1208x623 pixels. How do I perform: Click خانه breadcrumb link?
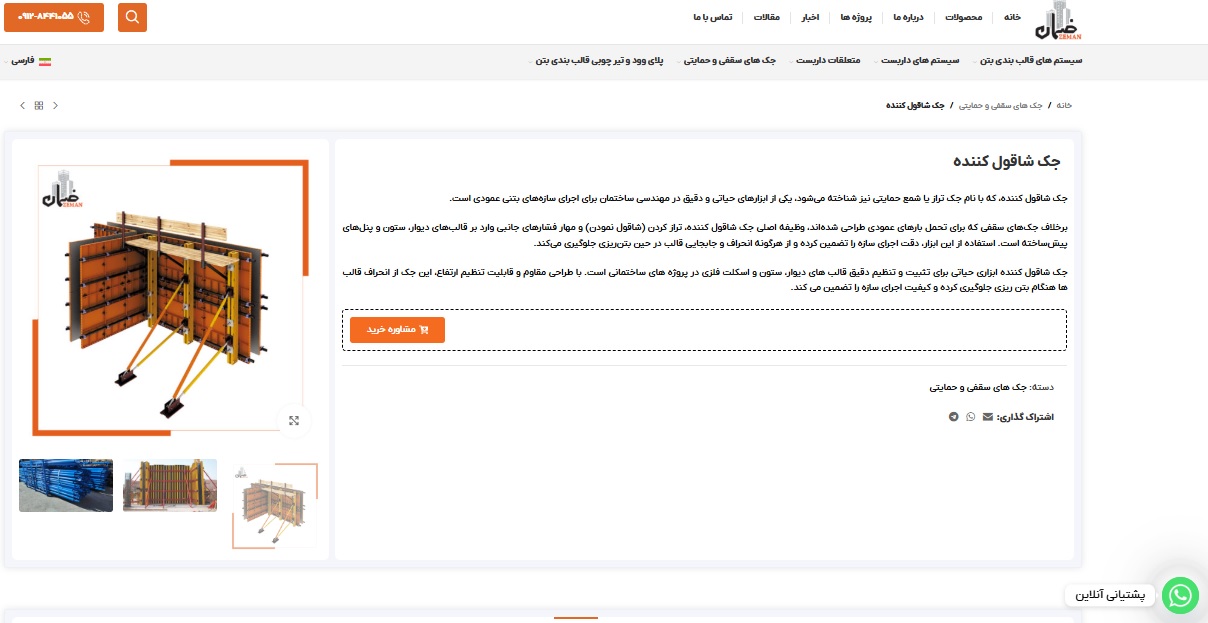[x=1064, y=105]
